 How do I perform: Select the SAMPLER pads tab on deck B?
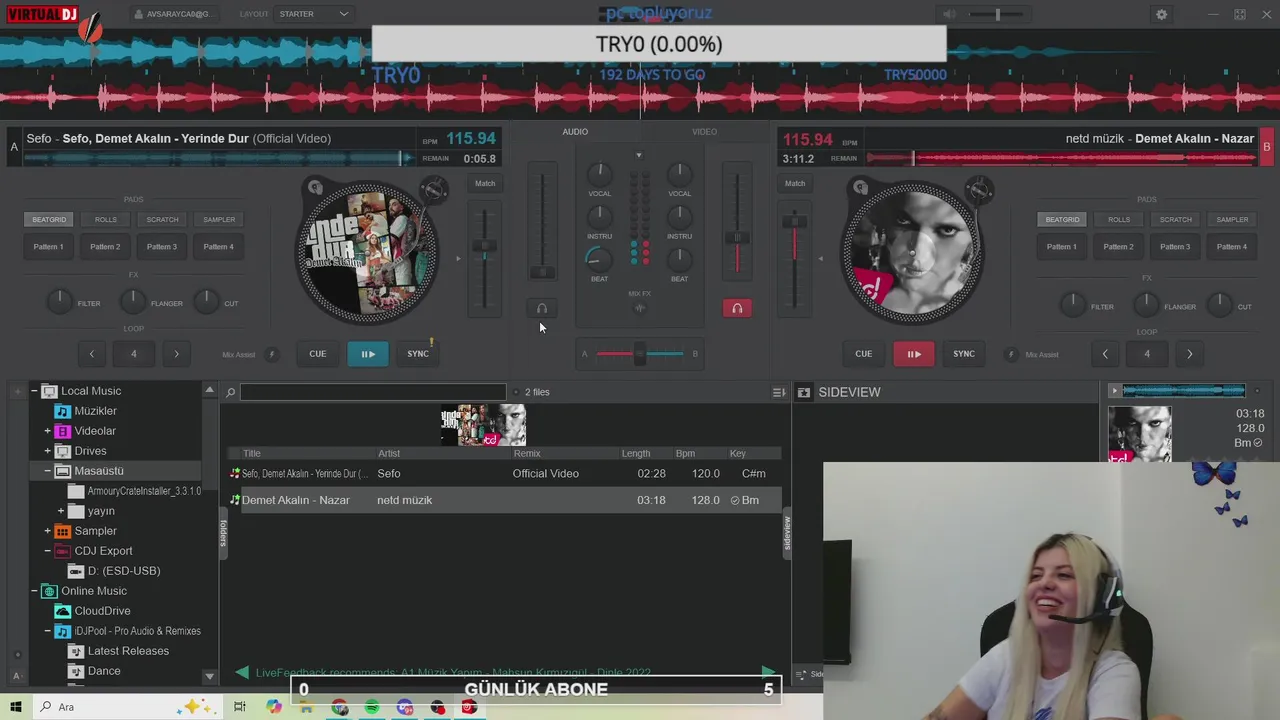1232,220
